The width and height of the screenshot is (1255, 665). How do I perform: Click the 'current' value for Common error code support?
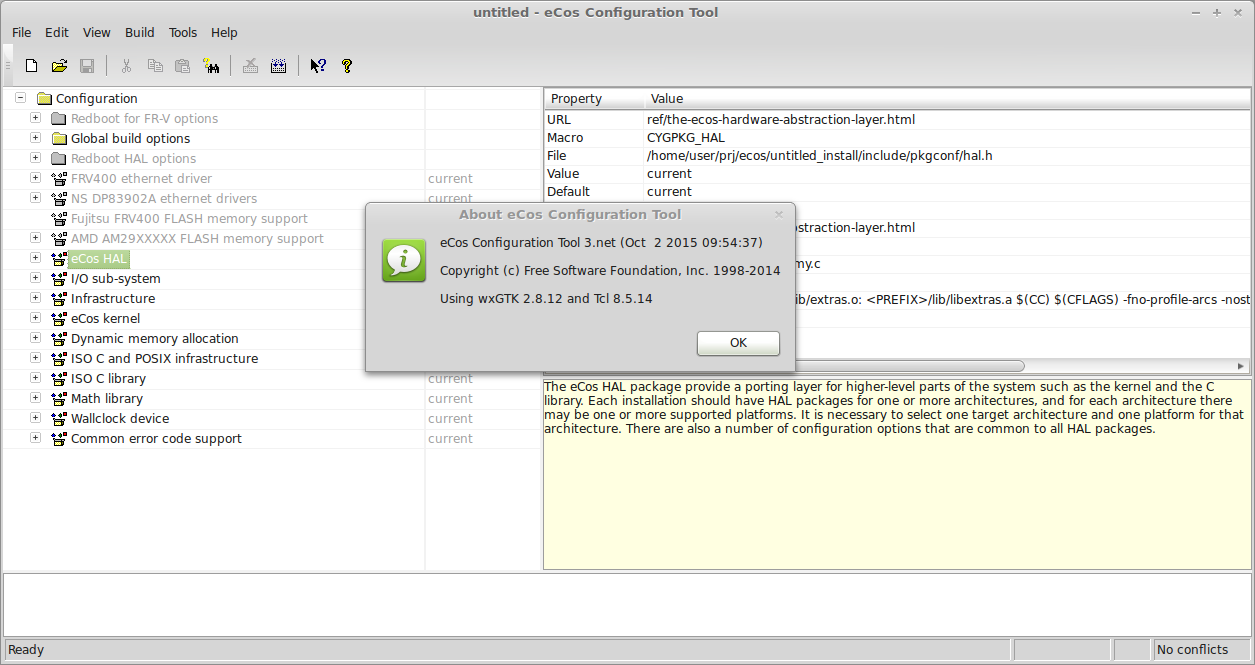pos(450,439)
